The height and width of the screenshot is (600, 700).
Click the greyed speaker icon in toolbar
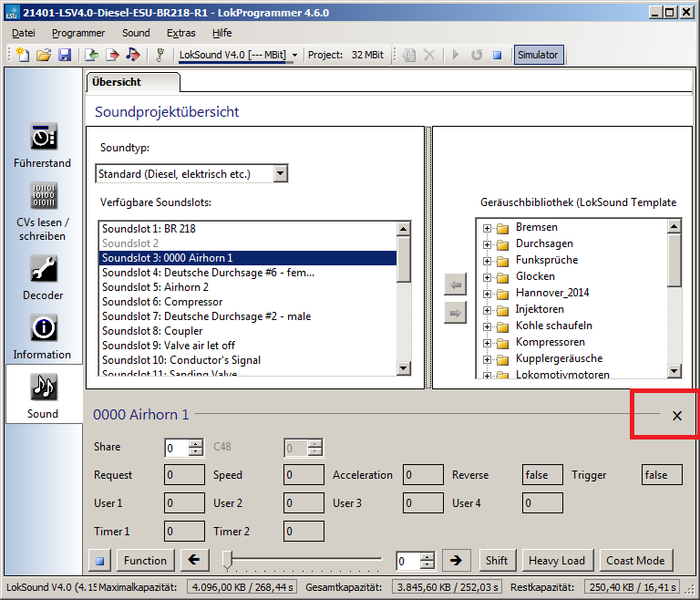tap(409, 55)
